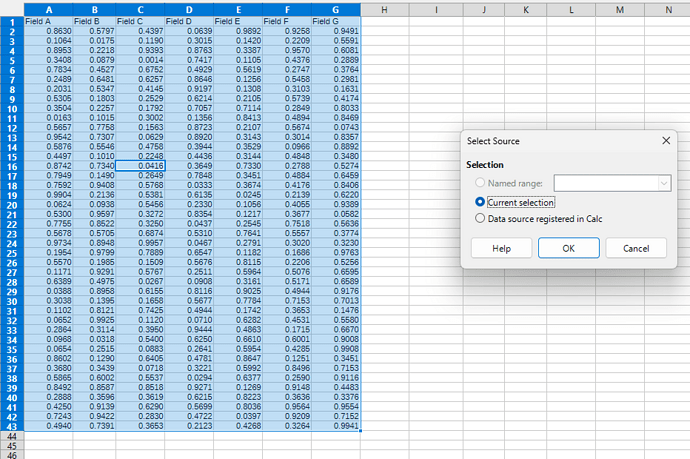690x459 pixels.
Task: Click cell containing 0.9908
Action: pyautogui.click(x=336, y=349)
